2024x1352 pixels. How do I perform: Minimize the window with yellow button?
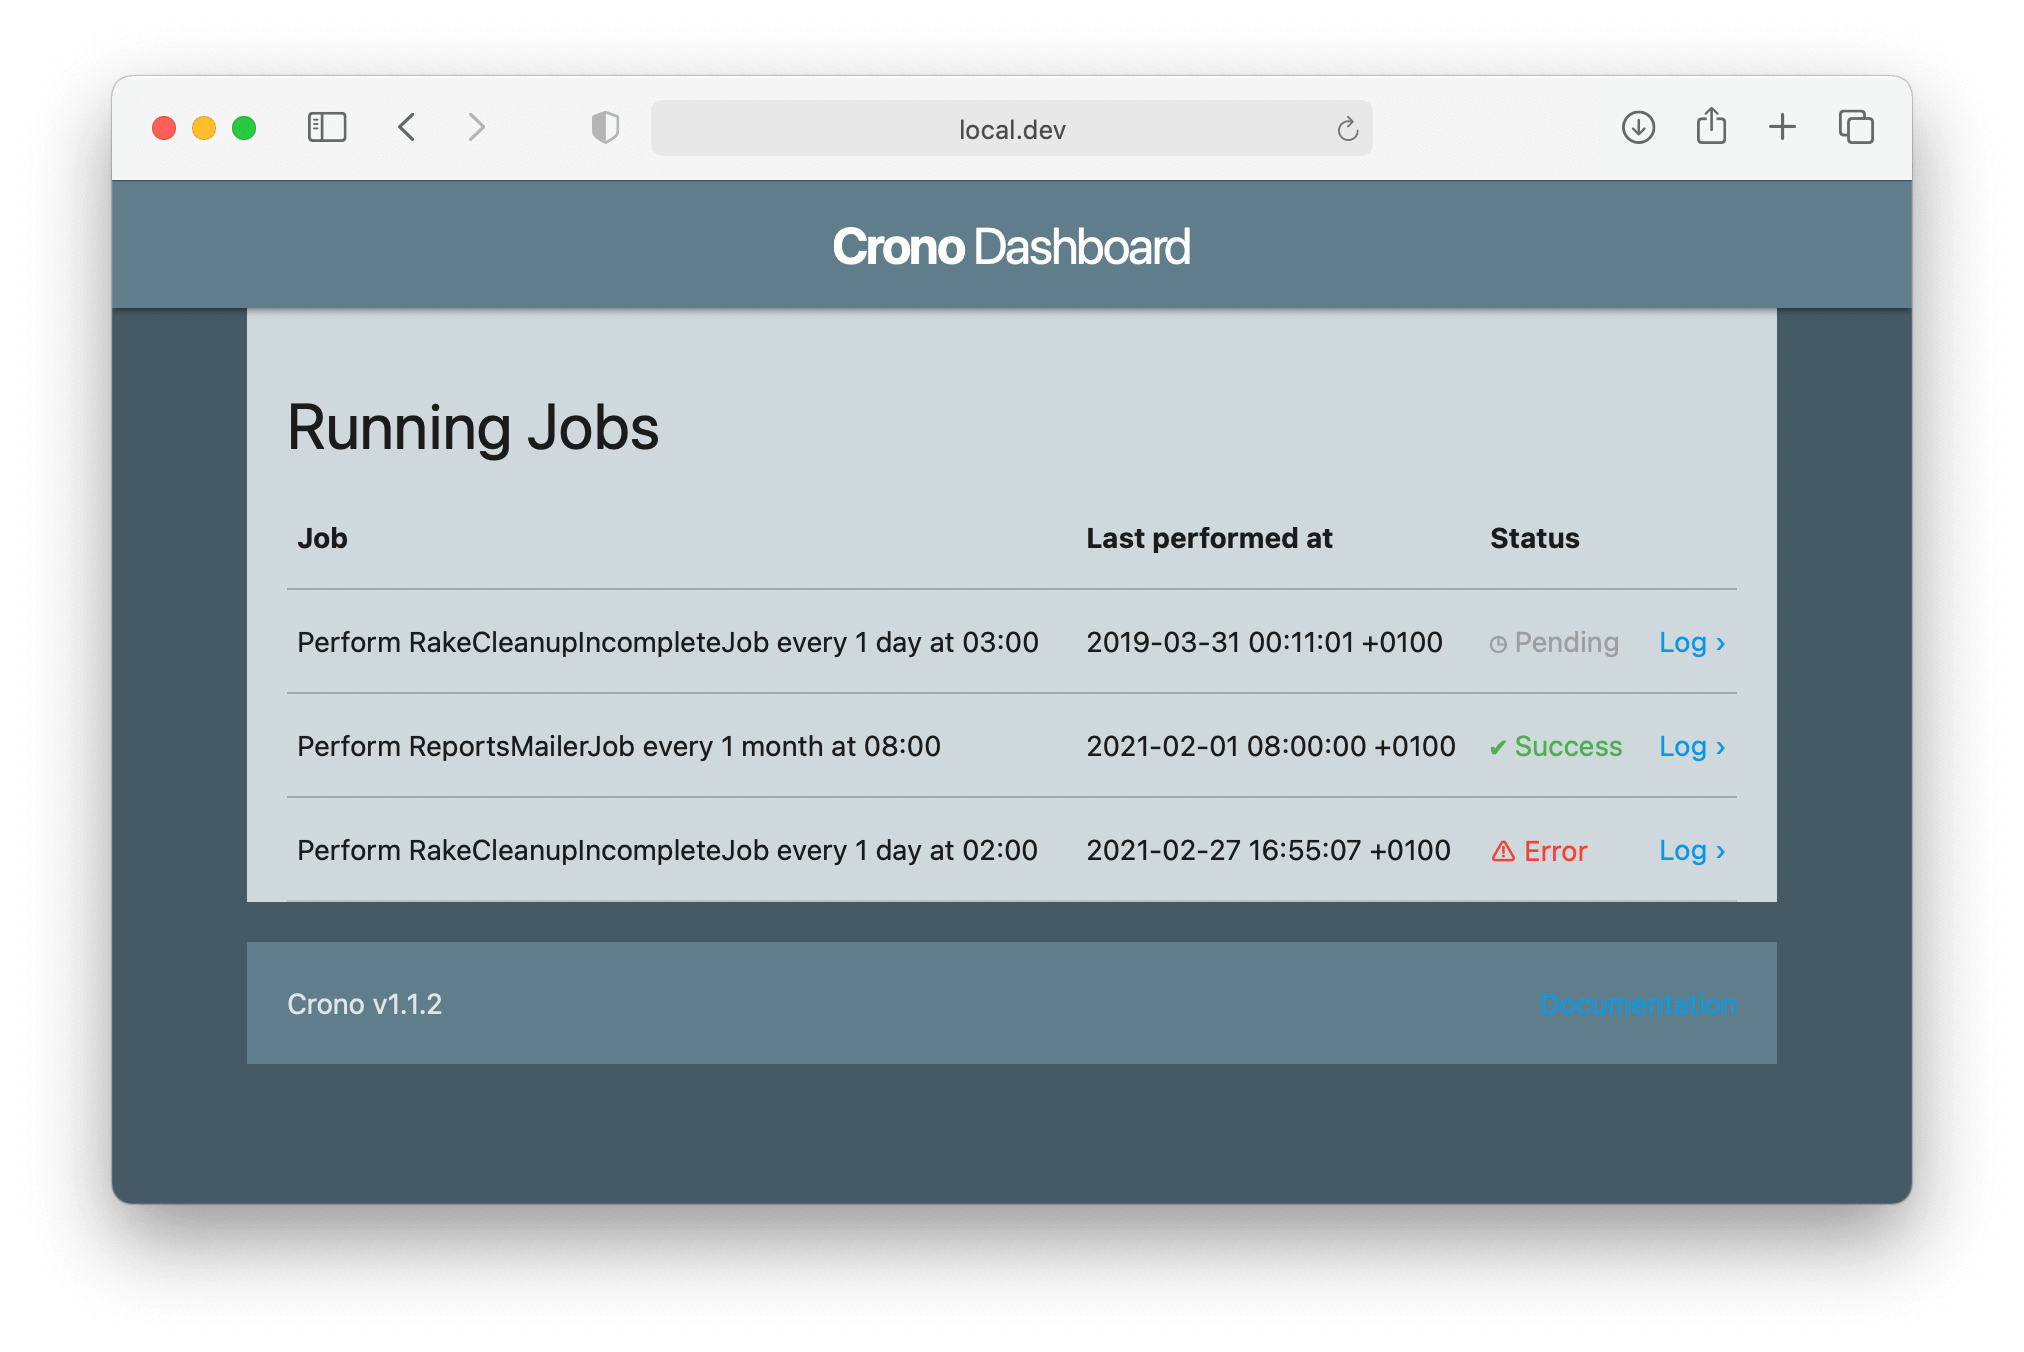pos(204,128)
